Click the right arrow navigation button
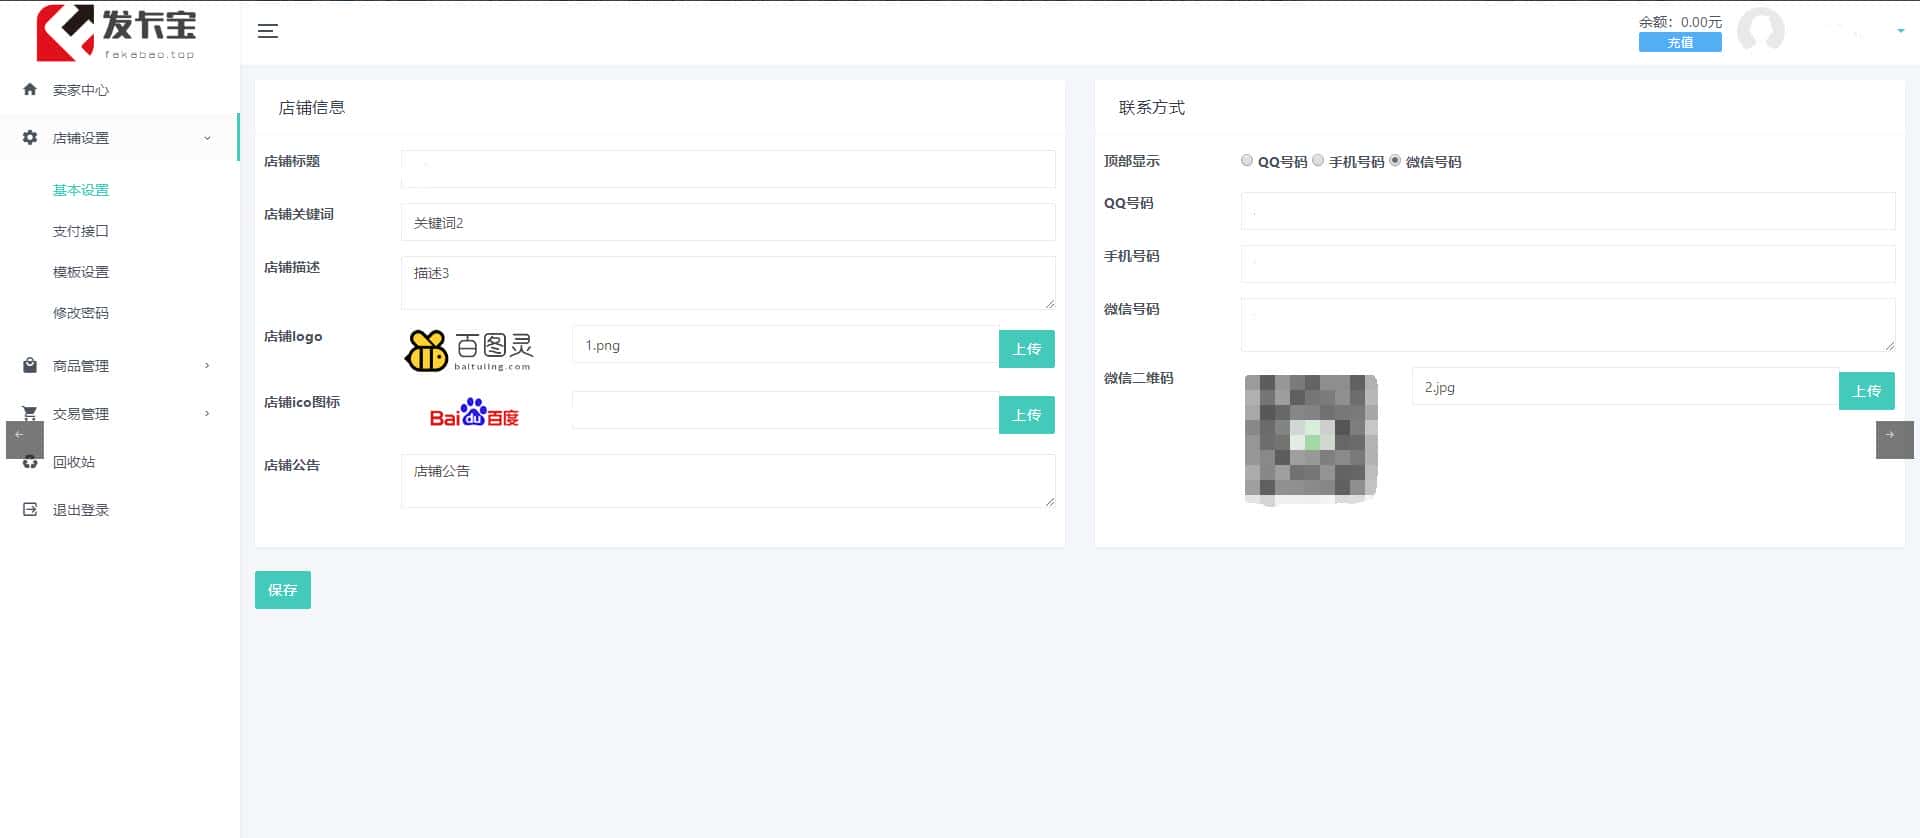The height and width of the screenshot is (838, 1920). point(1894,439)
